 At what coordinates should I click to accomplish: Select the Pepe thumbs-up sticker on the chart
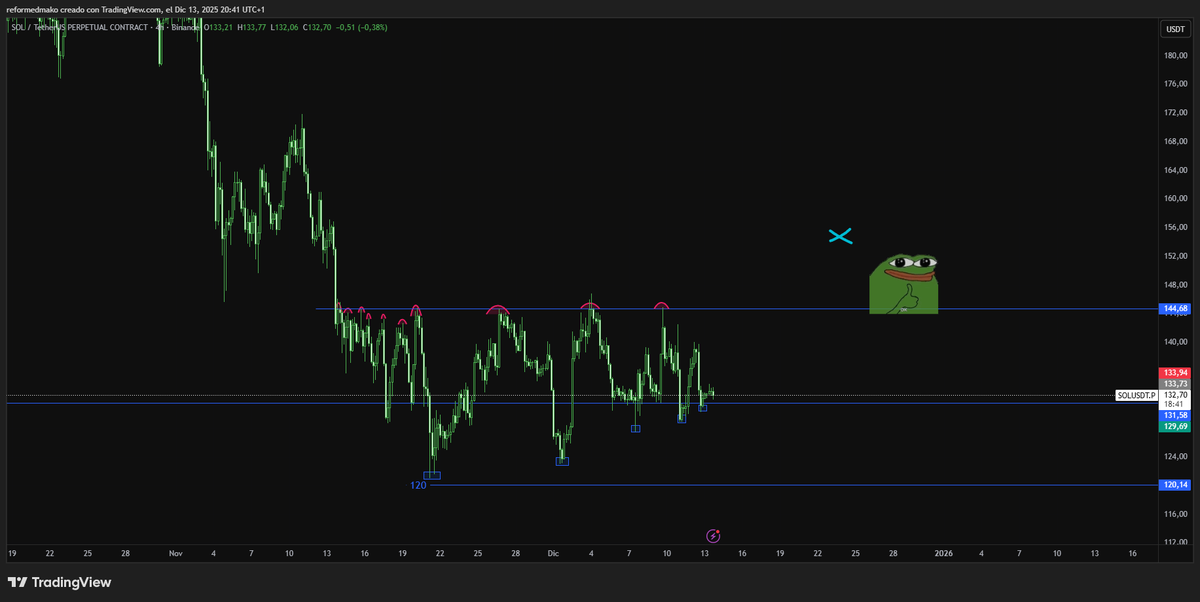pos(904,283)
